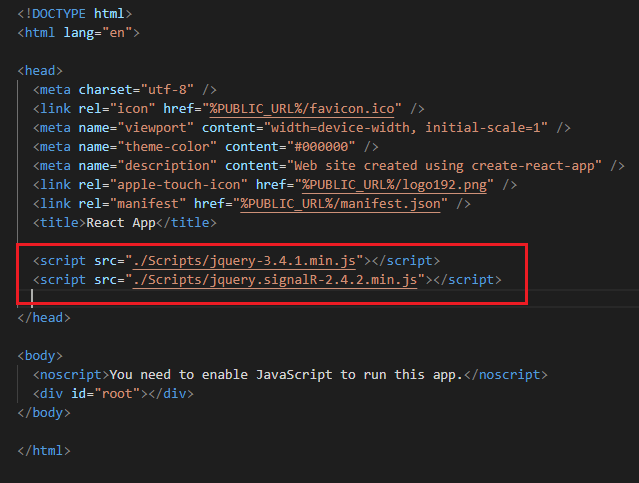This screenshot has height=483, width=639.
Task: Follow the jquery-3.4.1.min.js script source
Action: pyautogui.click(x=246, y=261)
